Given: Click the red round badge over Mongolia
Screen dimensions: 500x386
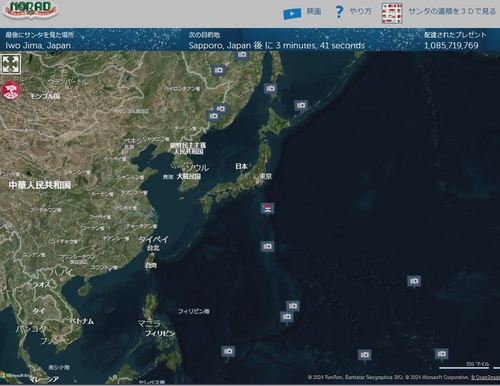Looking at the screenshot, I should [x=11, y=91].
